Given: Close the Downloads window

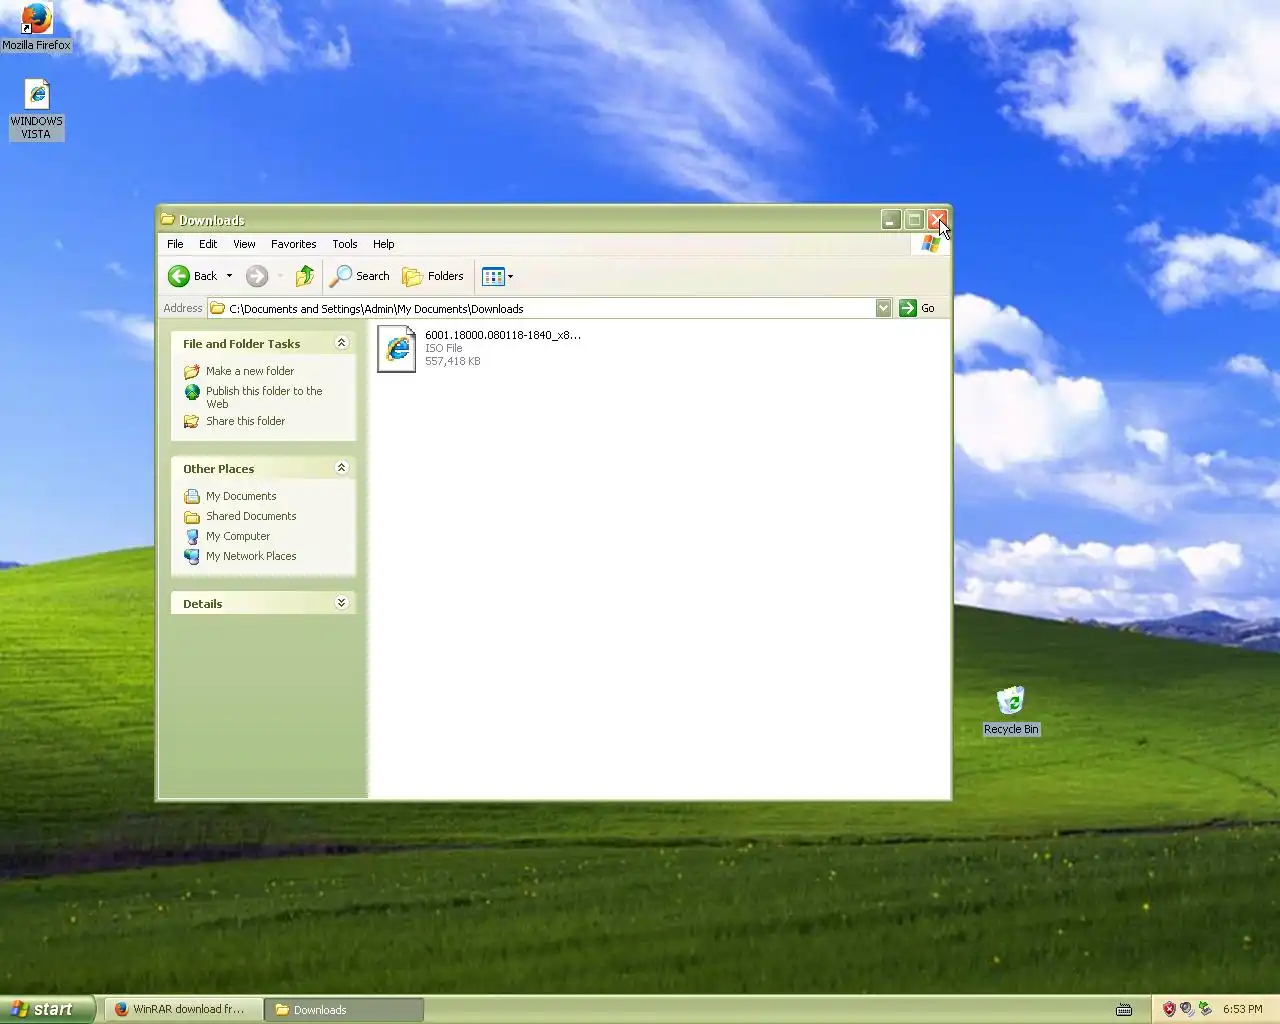Looking at the screenshot, I should 937,219.
